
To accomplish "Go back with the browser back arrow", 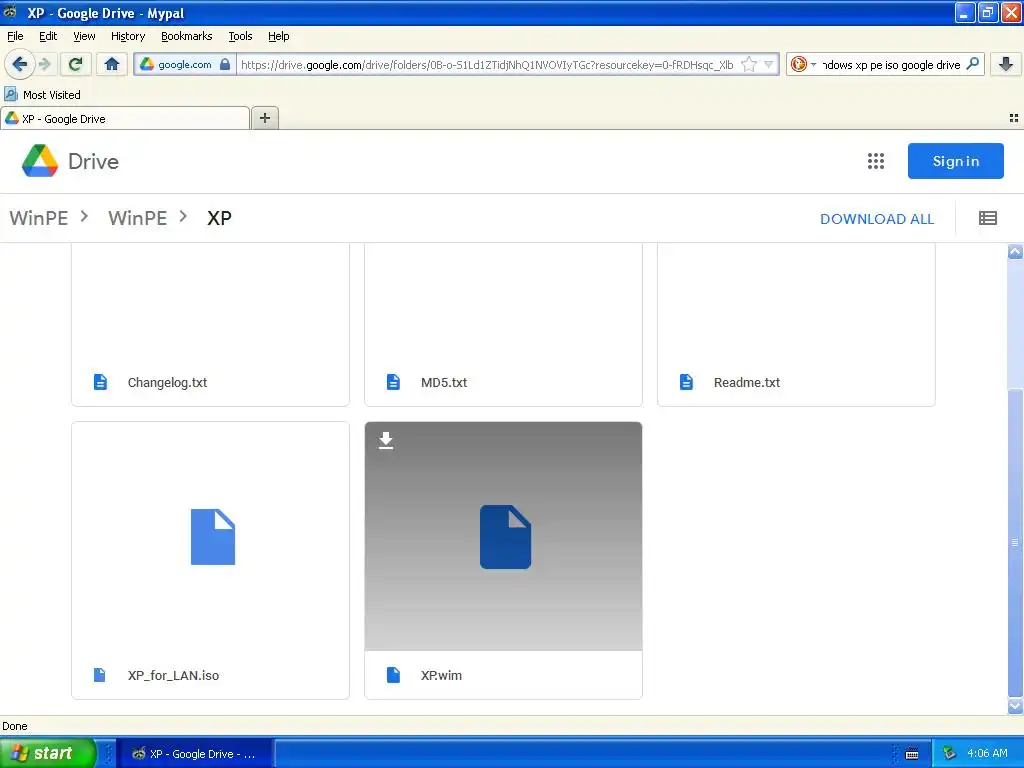I will 20,64.
